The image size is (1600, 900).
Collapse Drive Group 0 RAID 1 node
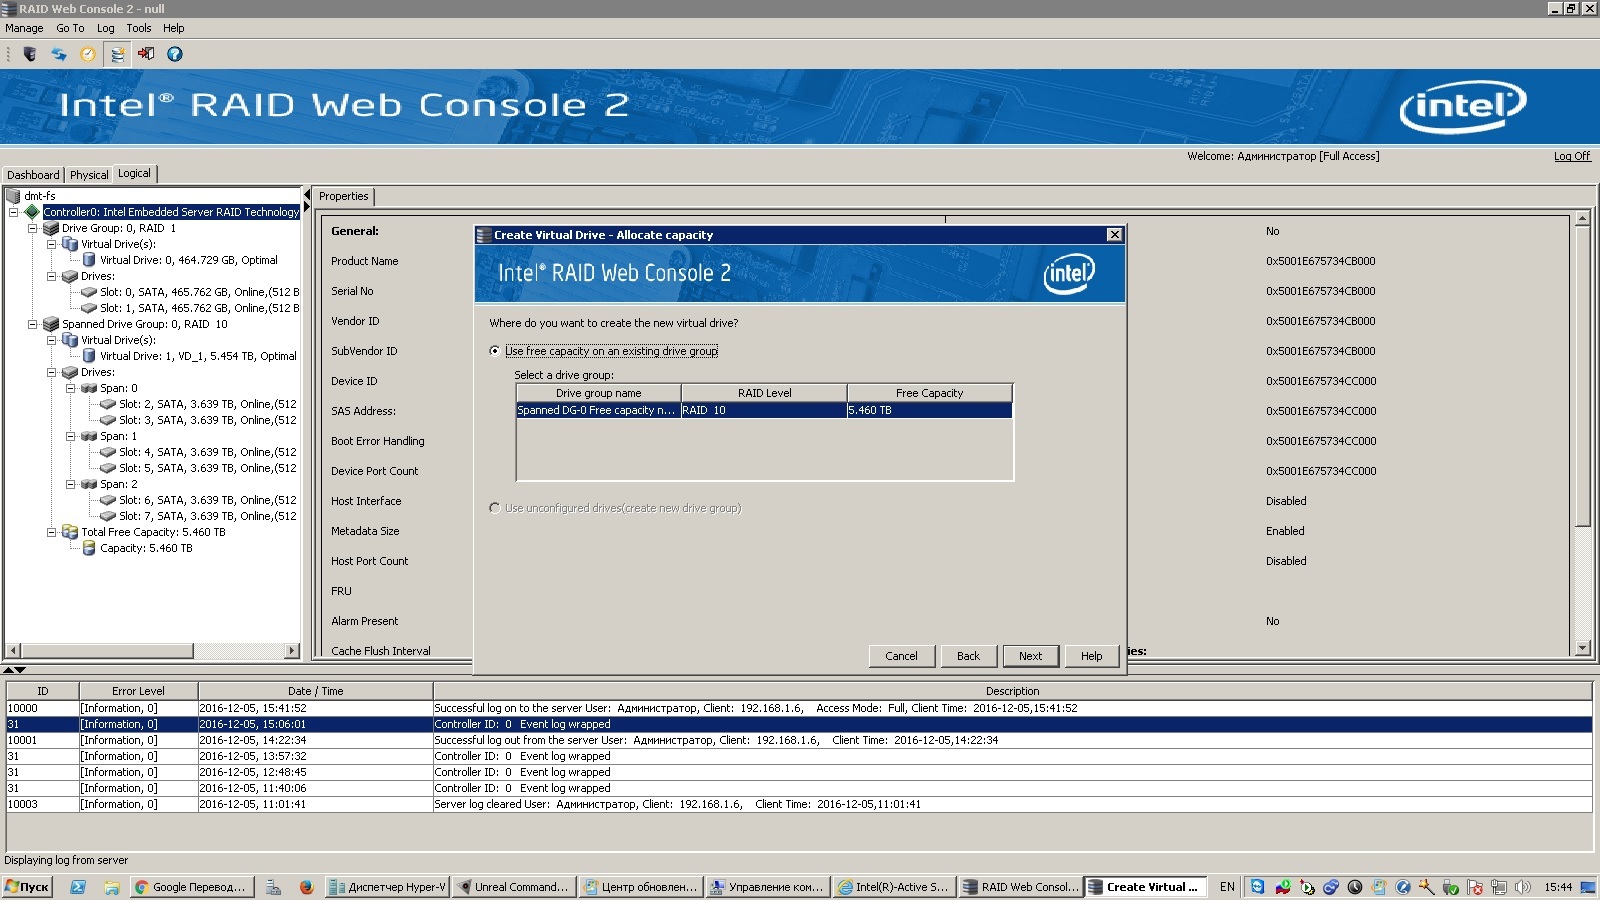point(32,228)
